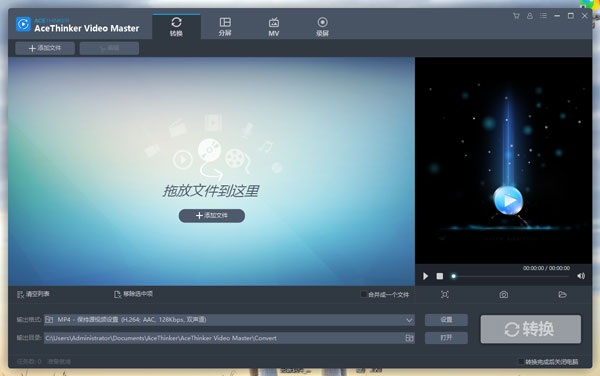Toggle fullscreen preview icon
This screenshot has width=600, height=376.
click(445, 295)
